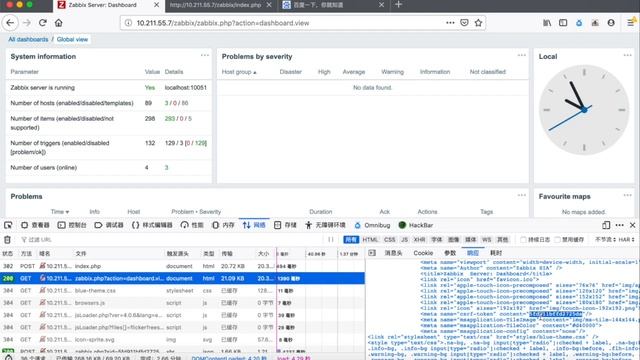Switch to the Console devtools tab

pos(72,225)
